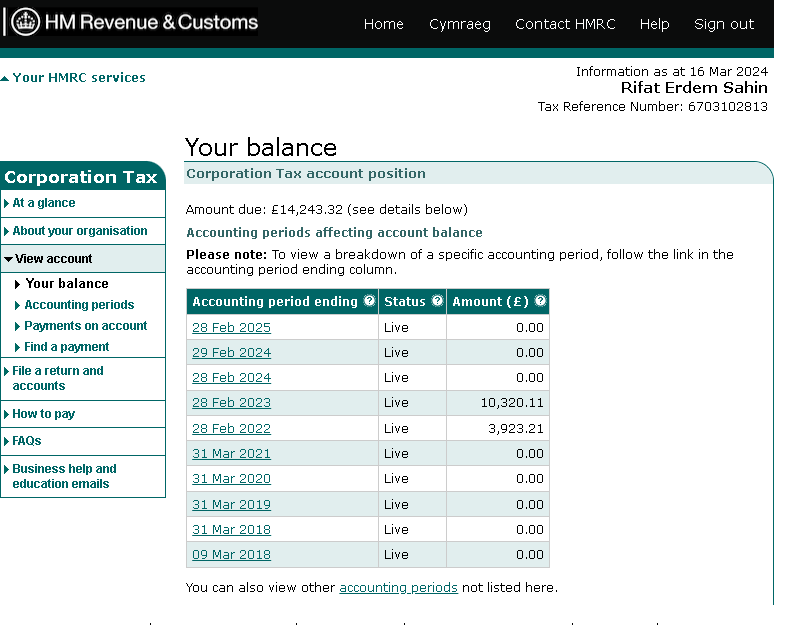Screen dimensions: 810x625
Task: Open accounting period 28 Feb 2024
Action: pos(231,378)
